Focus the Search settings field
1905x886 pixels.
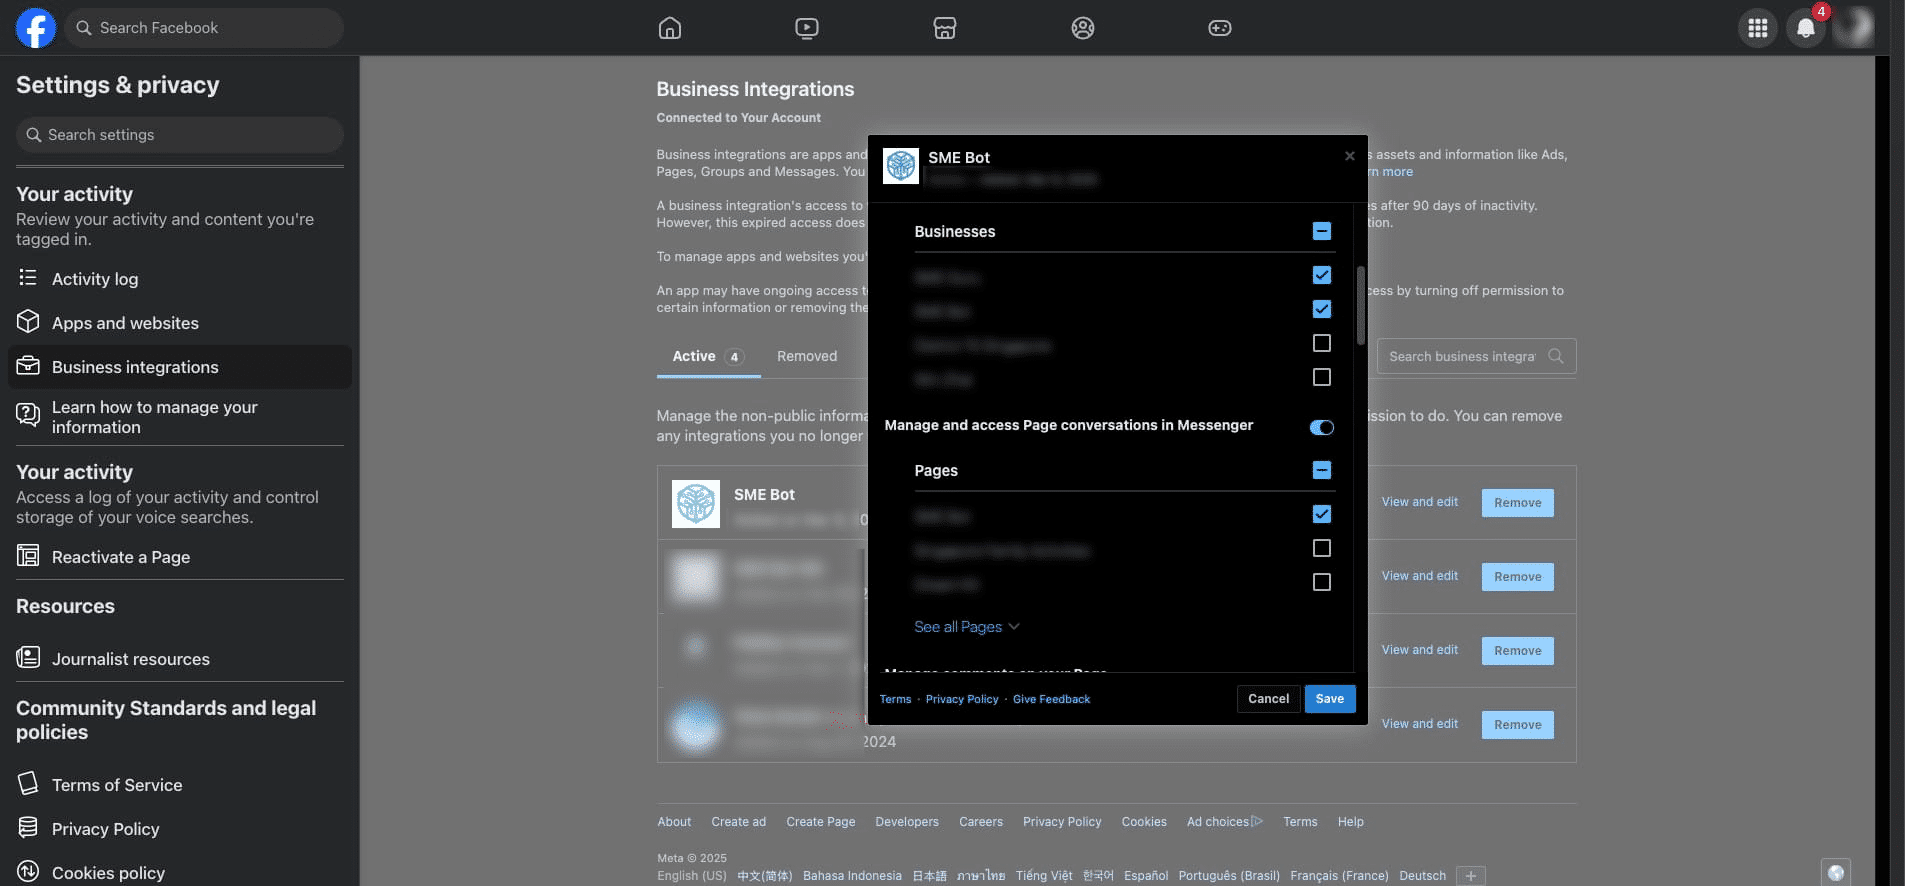click(x=180, y=135)
